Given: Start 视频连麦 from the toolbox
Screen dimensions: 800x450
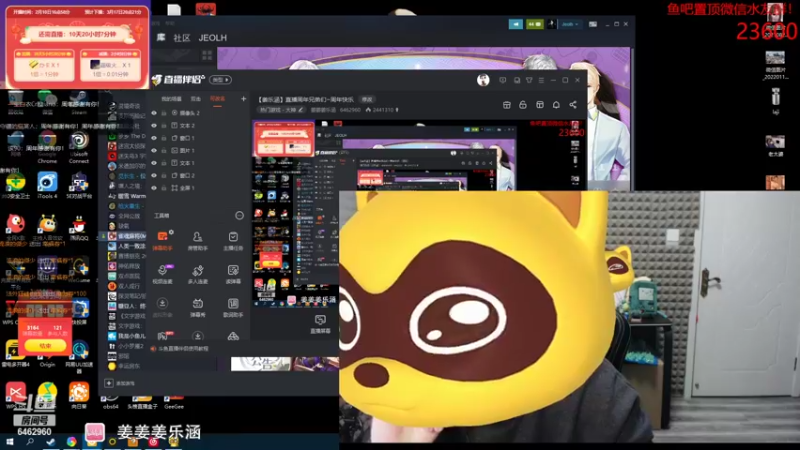Looking at the screenshot, I should (162, 274).
